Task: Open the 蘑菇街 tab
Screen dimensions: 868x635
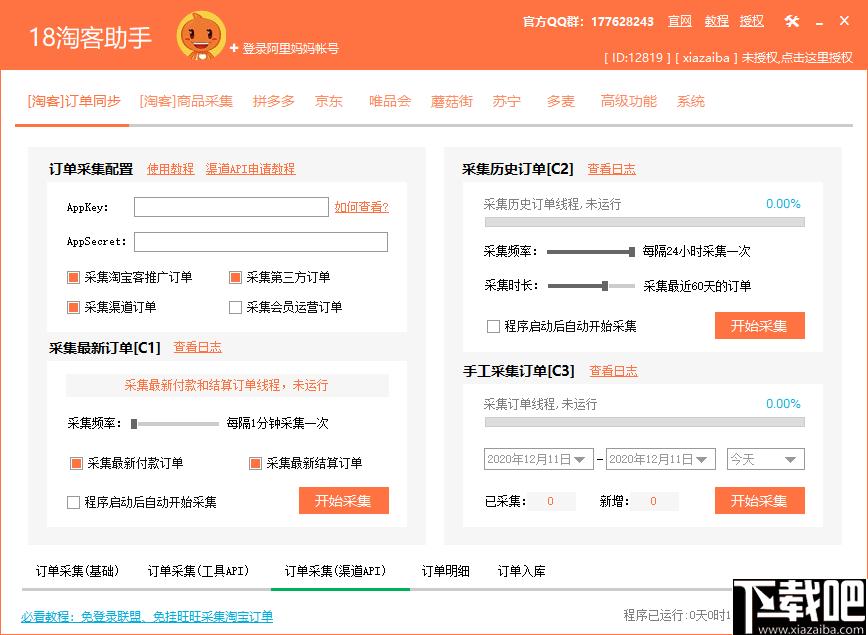Action: click(451, 102)
